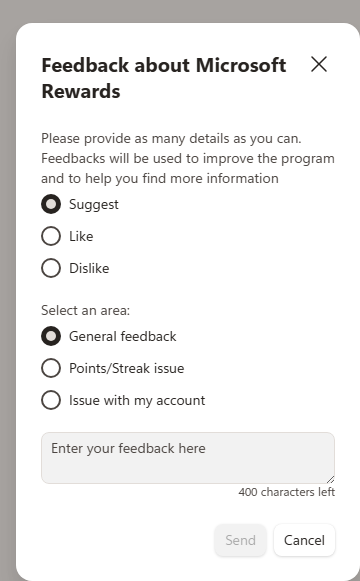
Task: Pick the Dislike radio button circle
Action: point(51,268)
